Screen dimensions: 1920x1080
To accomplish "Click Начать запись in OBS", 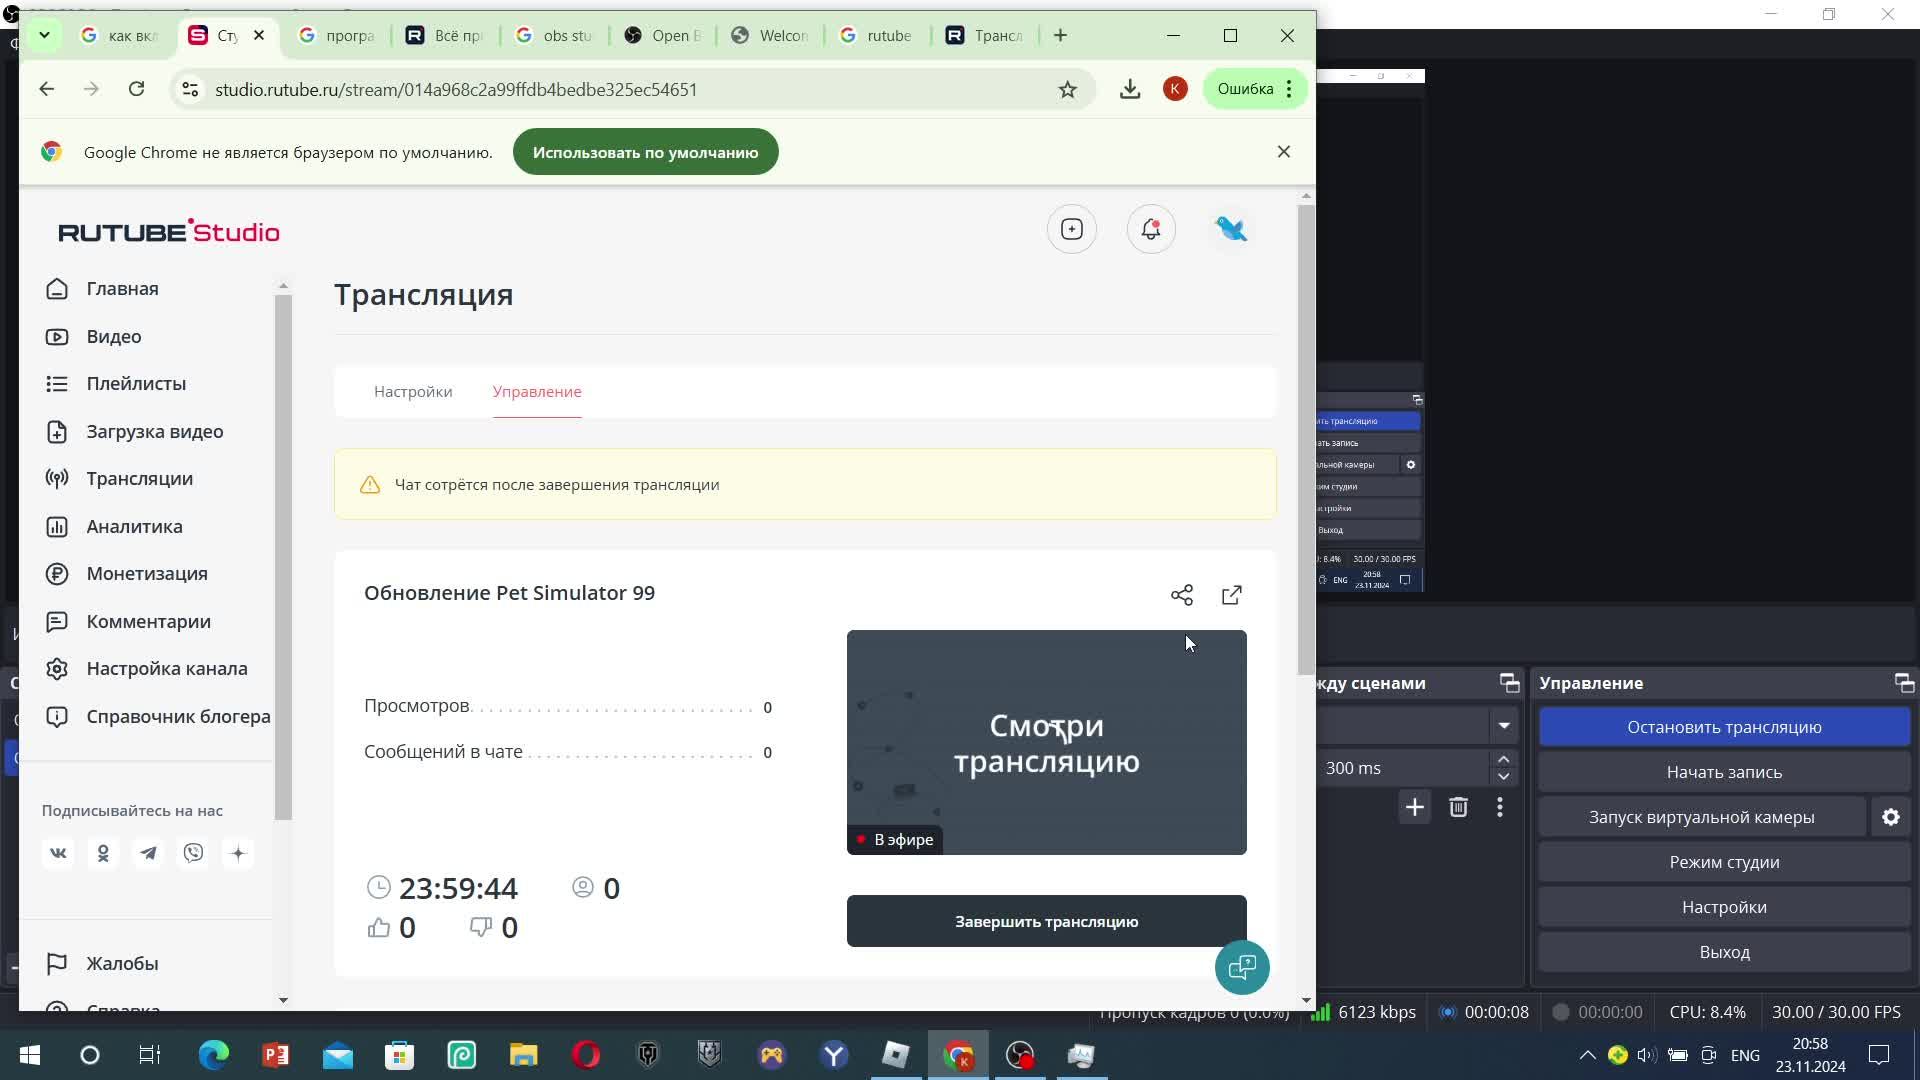I will 1725,773.
